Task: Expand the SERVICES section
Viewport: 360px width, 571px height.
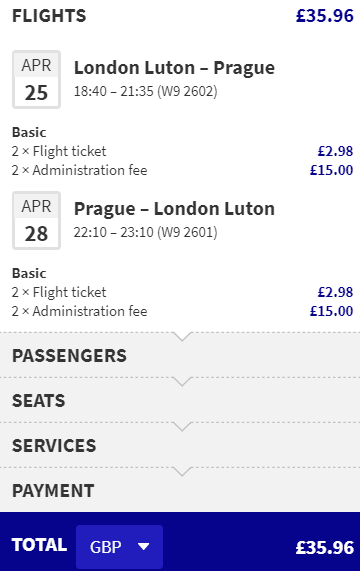Action: (180, 445)
